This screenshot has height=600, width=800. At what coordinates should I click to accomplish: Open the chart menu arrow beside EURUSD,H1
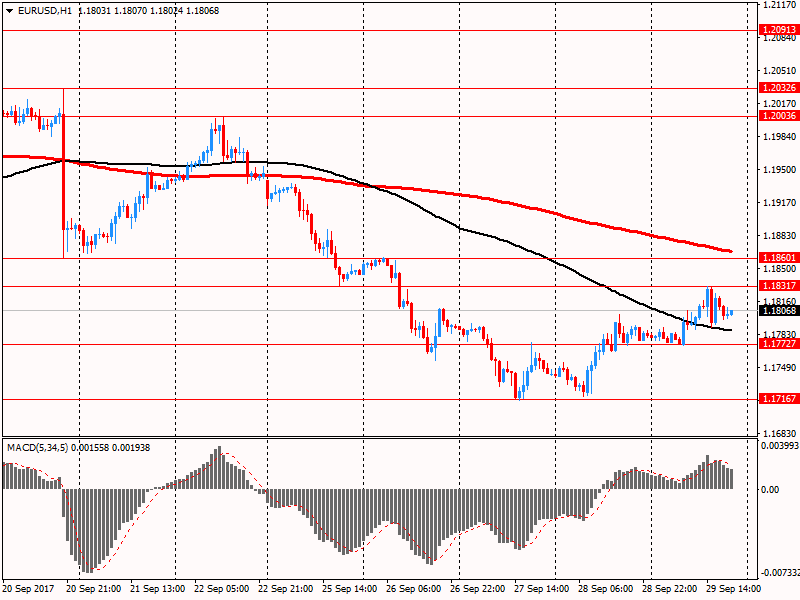tap(10, 11)
